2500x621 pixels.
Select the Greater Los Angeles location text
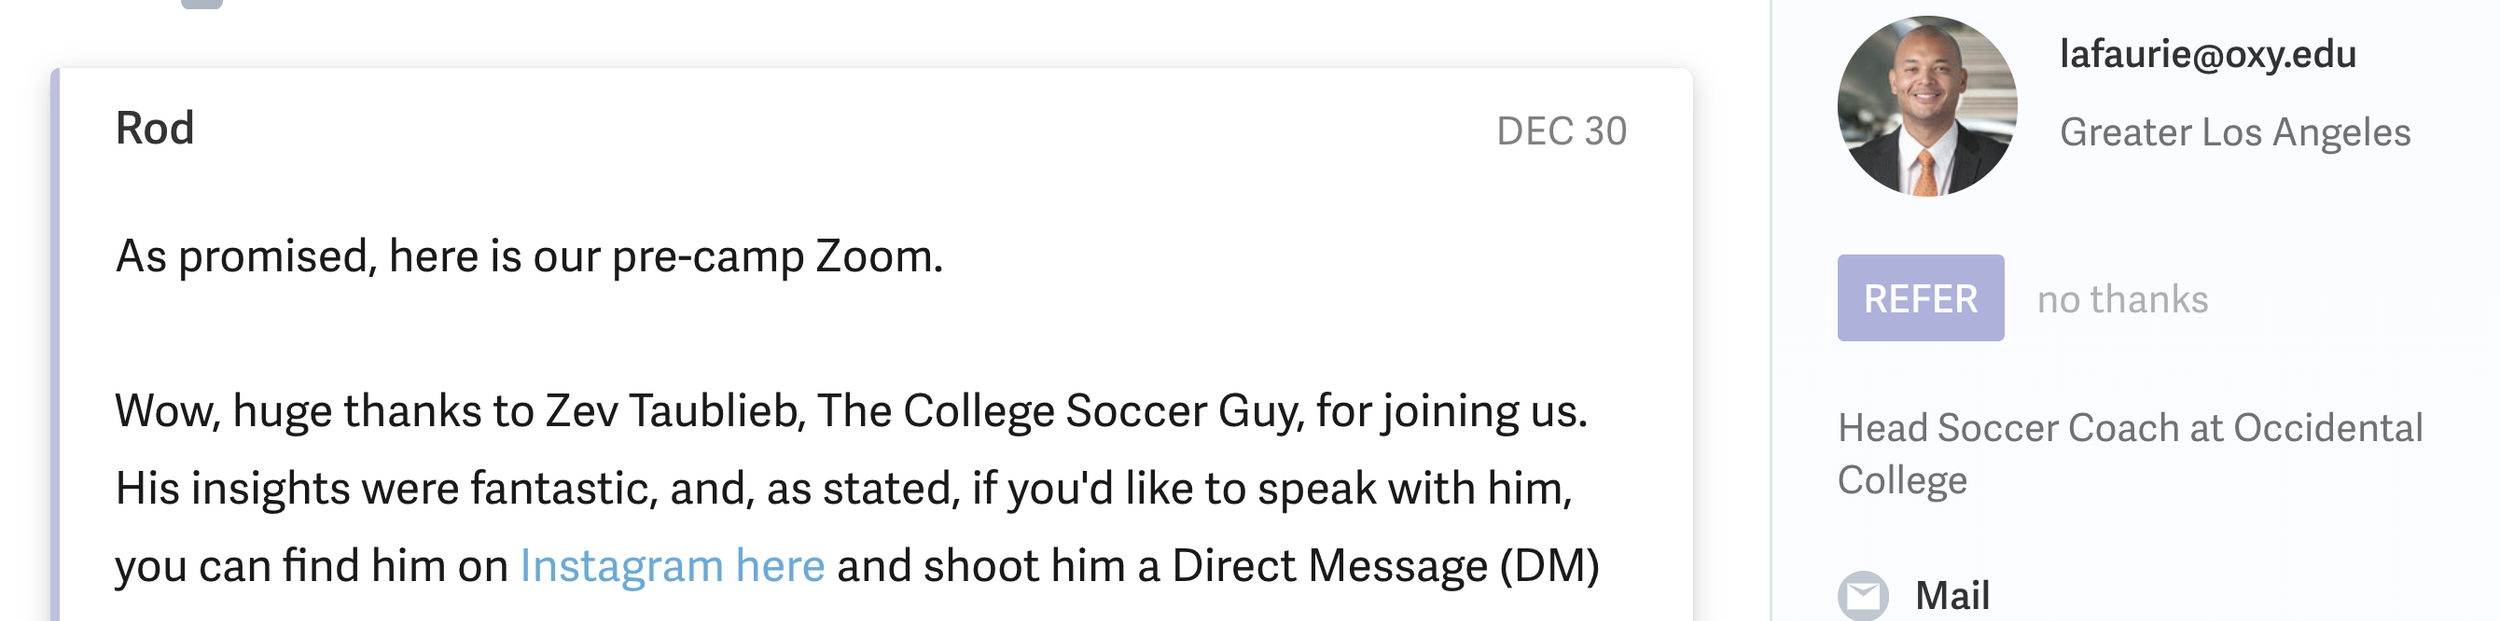[2234, 132]
